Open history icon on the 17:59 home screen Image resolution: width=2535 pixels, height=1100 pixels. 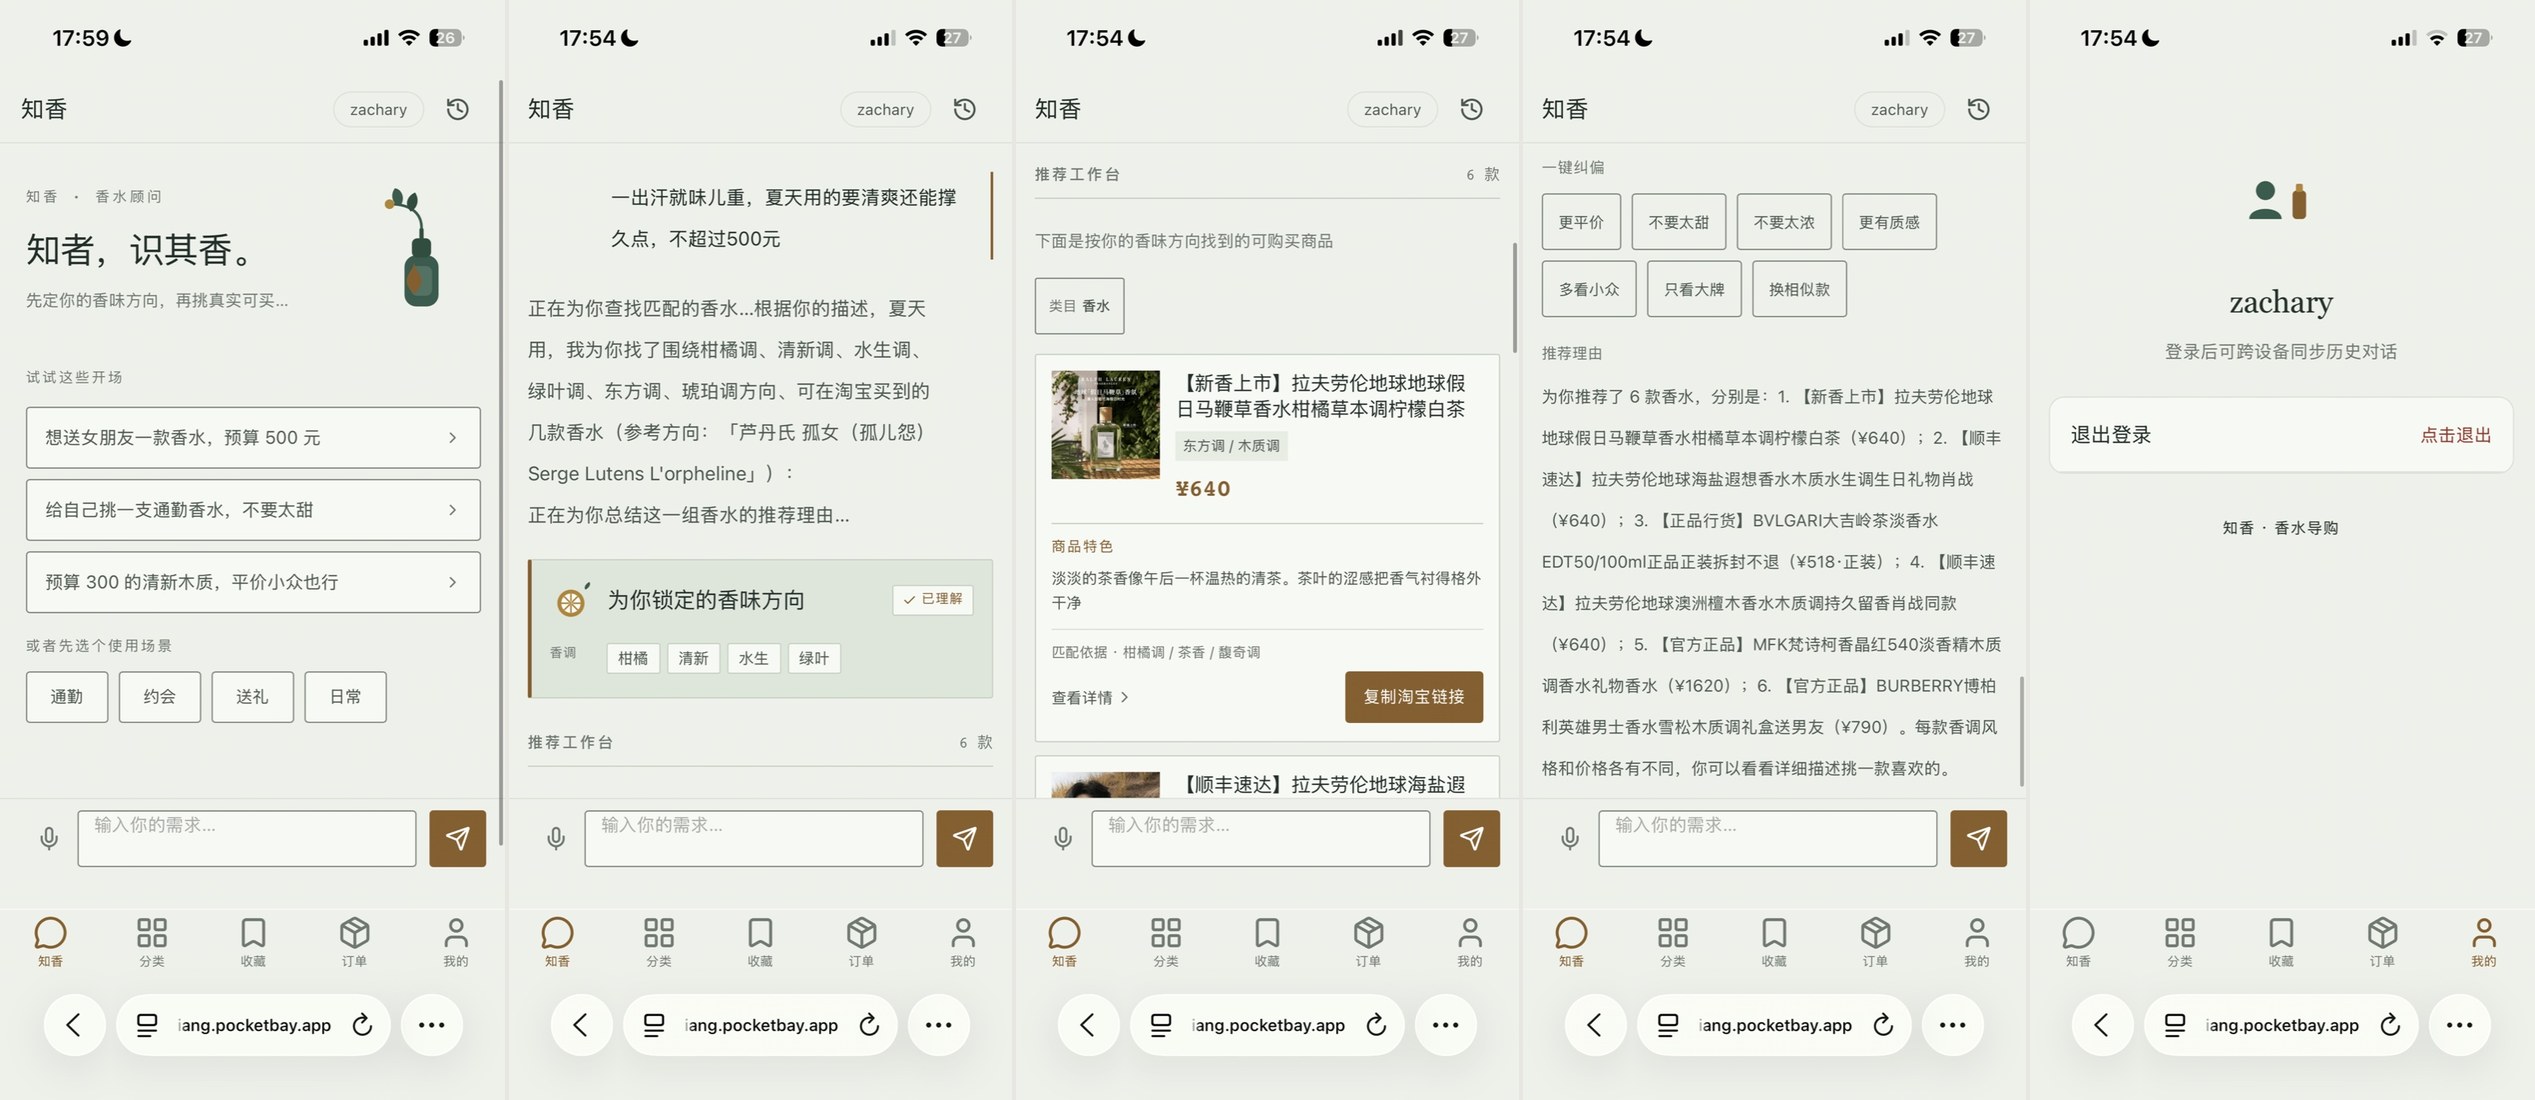click(x=458, y=109)
